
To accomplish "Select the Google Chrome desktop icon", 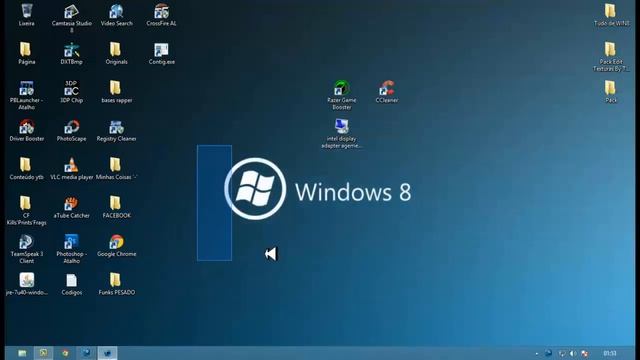I will pyautogui.click(x=116, y=242).
